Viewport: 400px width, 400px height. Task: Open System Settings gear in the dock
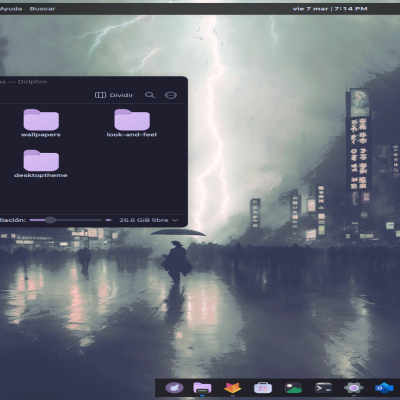[x=354, y=388]
